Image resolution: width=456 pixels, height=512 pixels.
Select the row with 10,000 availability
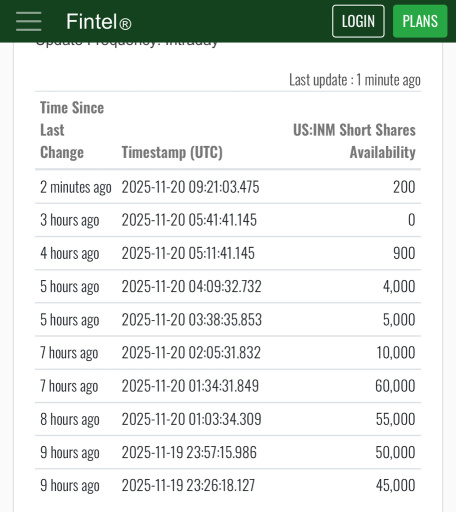(228, 353)
